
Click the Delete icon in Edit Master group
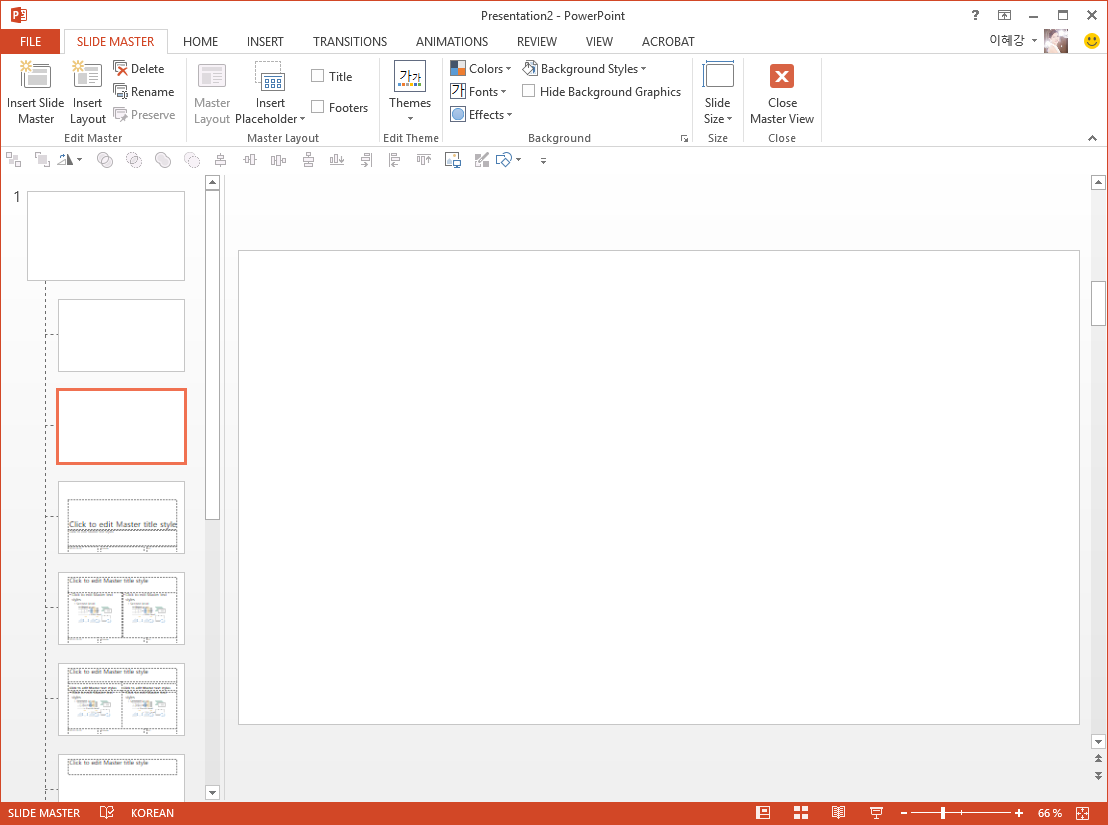click(x=143, y=68)
